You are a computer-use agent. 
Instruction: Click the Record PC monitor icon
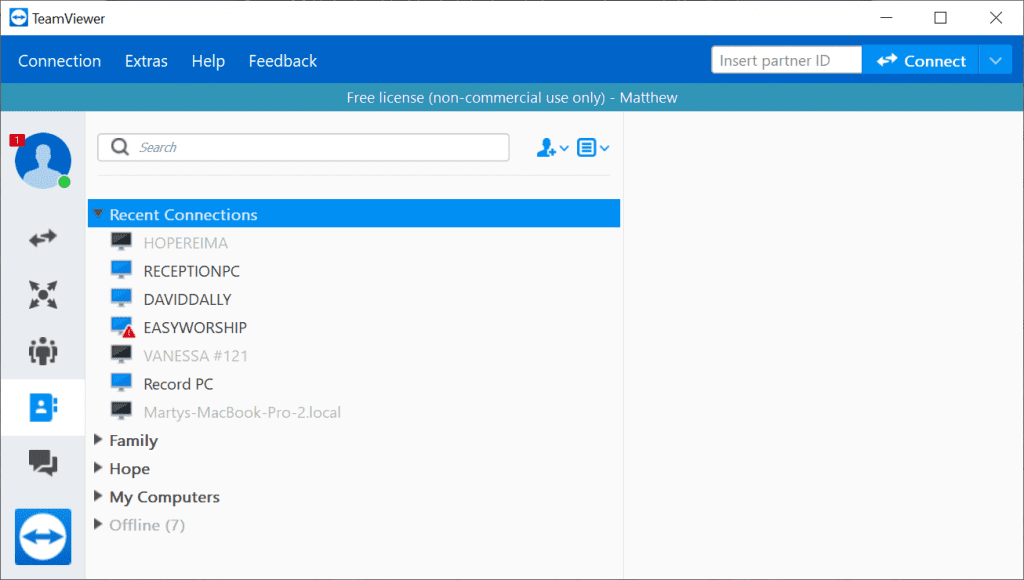pyautogui.click(x=121, y=383)
